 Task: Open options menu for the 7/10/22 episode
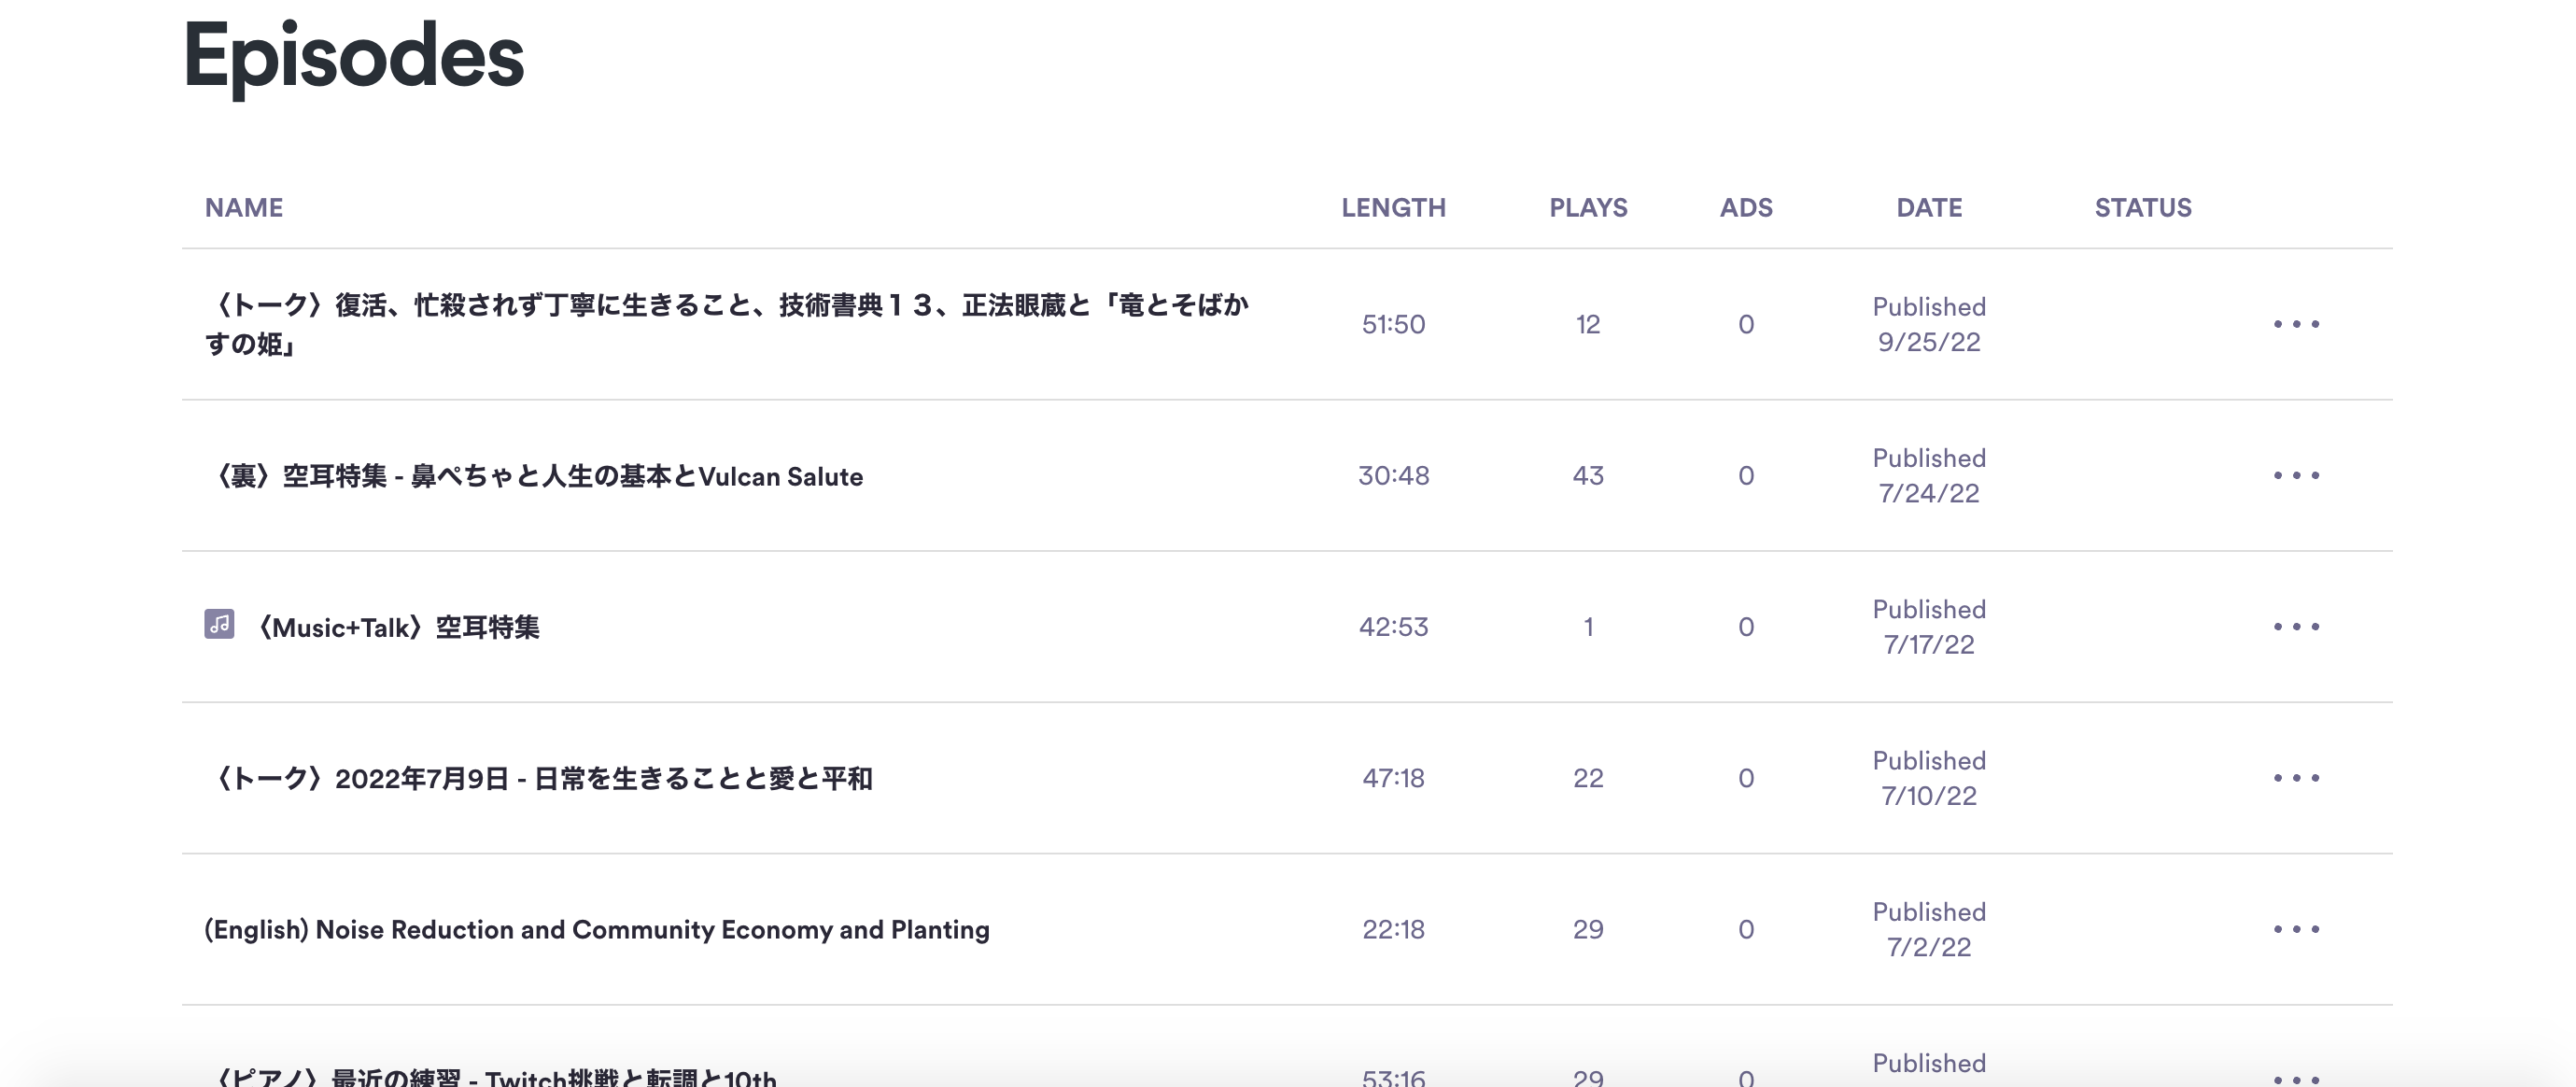(2296, 777)
